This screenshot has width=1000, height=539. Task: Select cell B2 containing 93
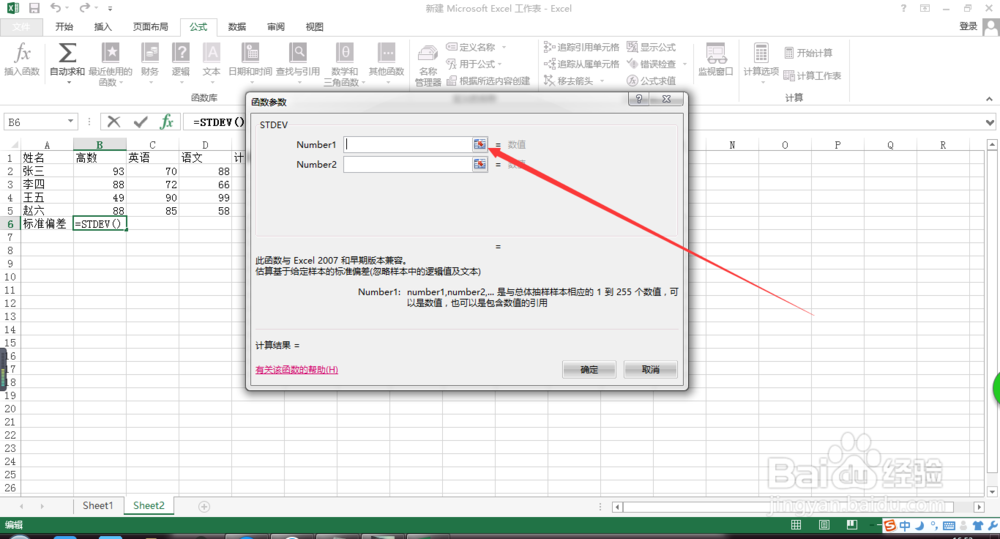point(99,171)
